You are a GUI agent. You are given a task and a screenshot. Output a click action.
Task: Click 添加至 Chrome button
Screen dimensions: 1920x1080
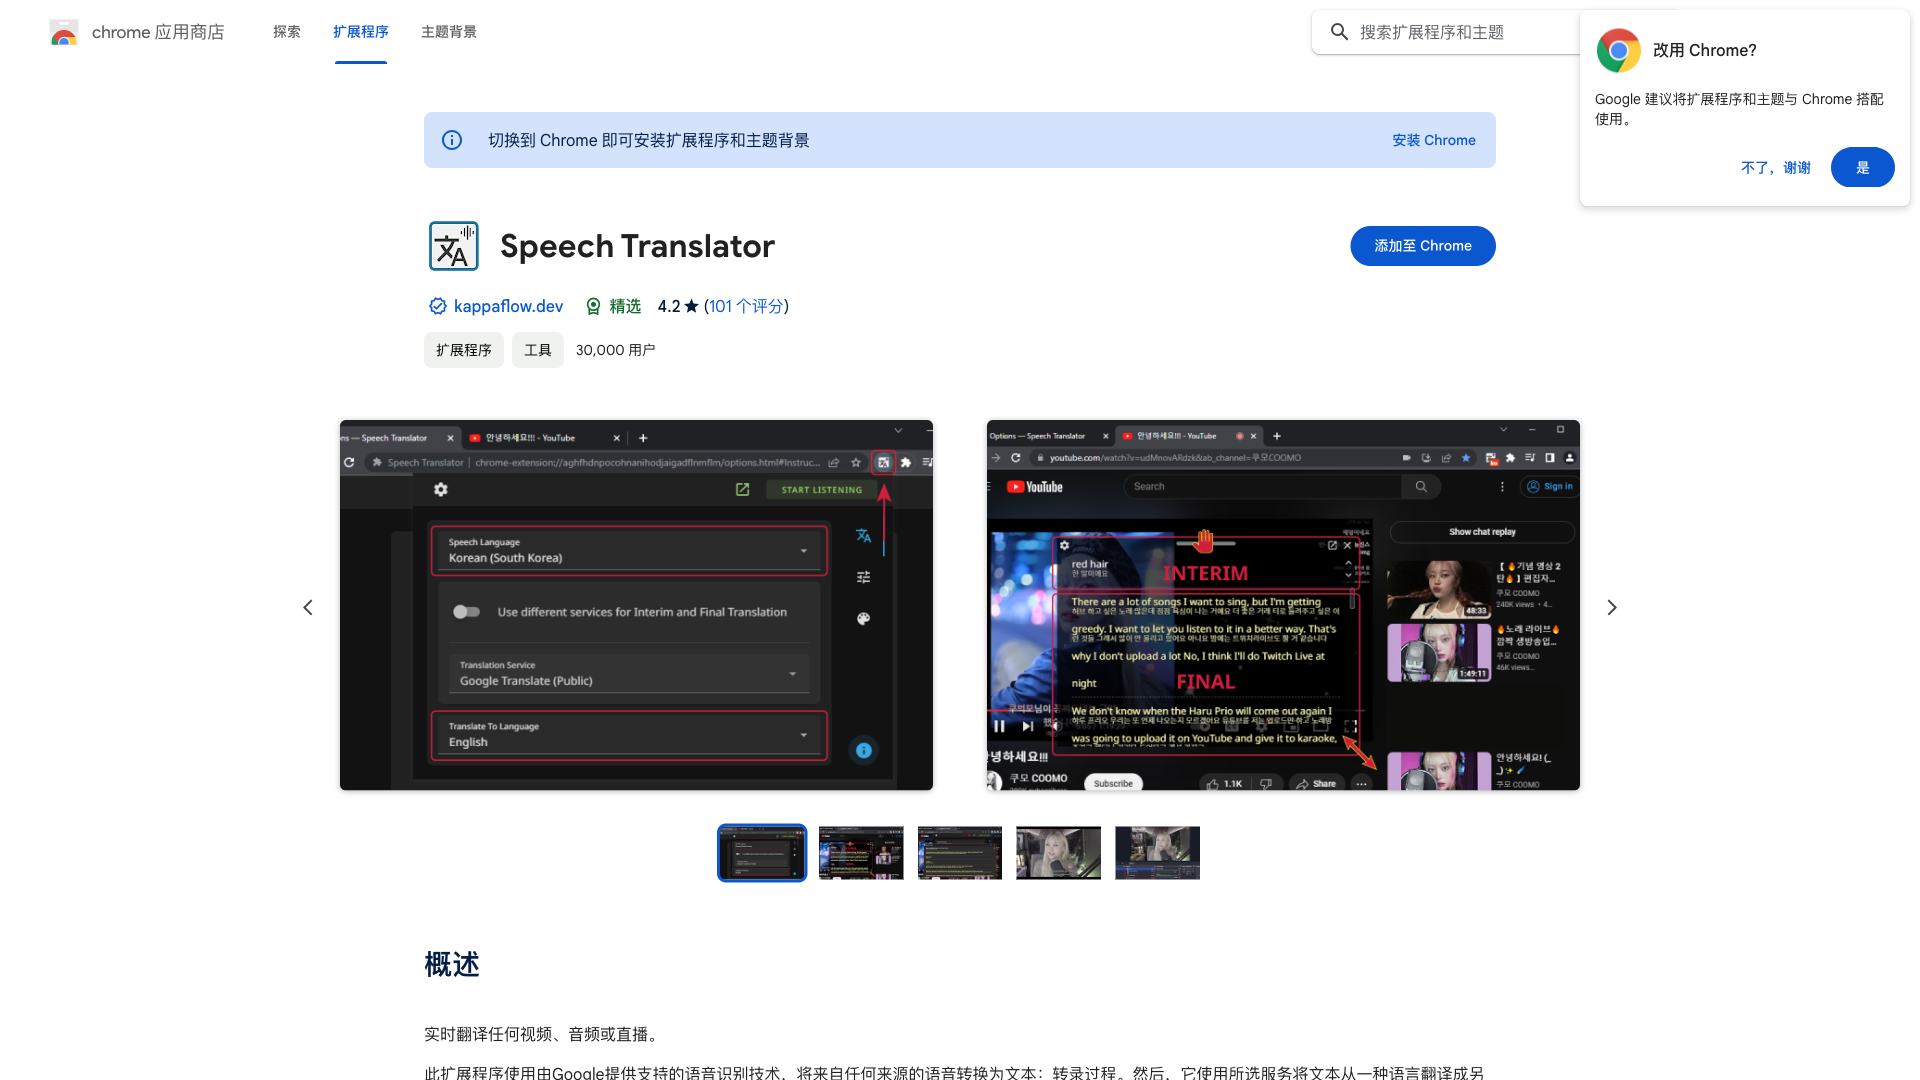coord(1423,245)
